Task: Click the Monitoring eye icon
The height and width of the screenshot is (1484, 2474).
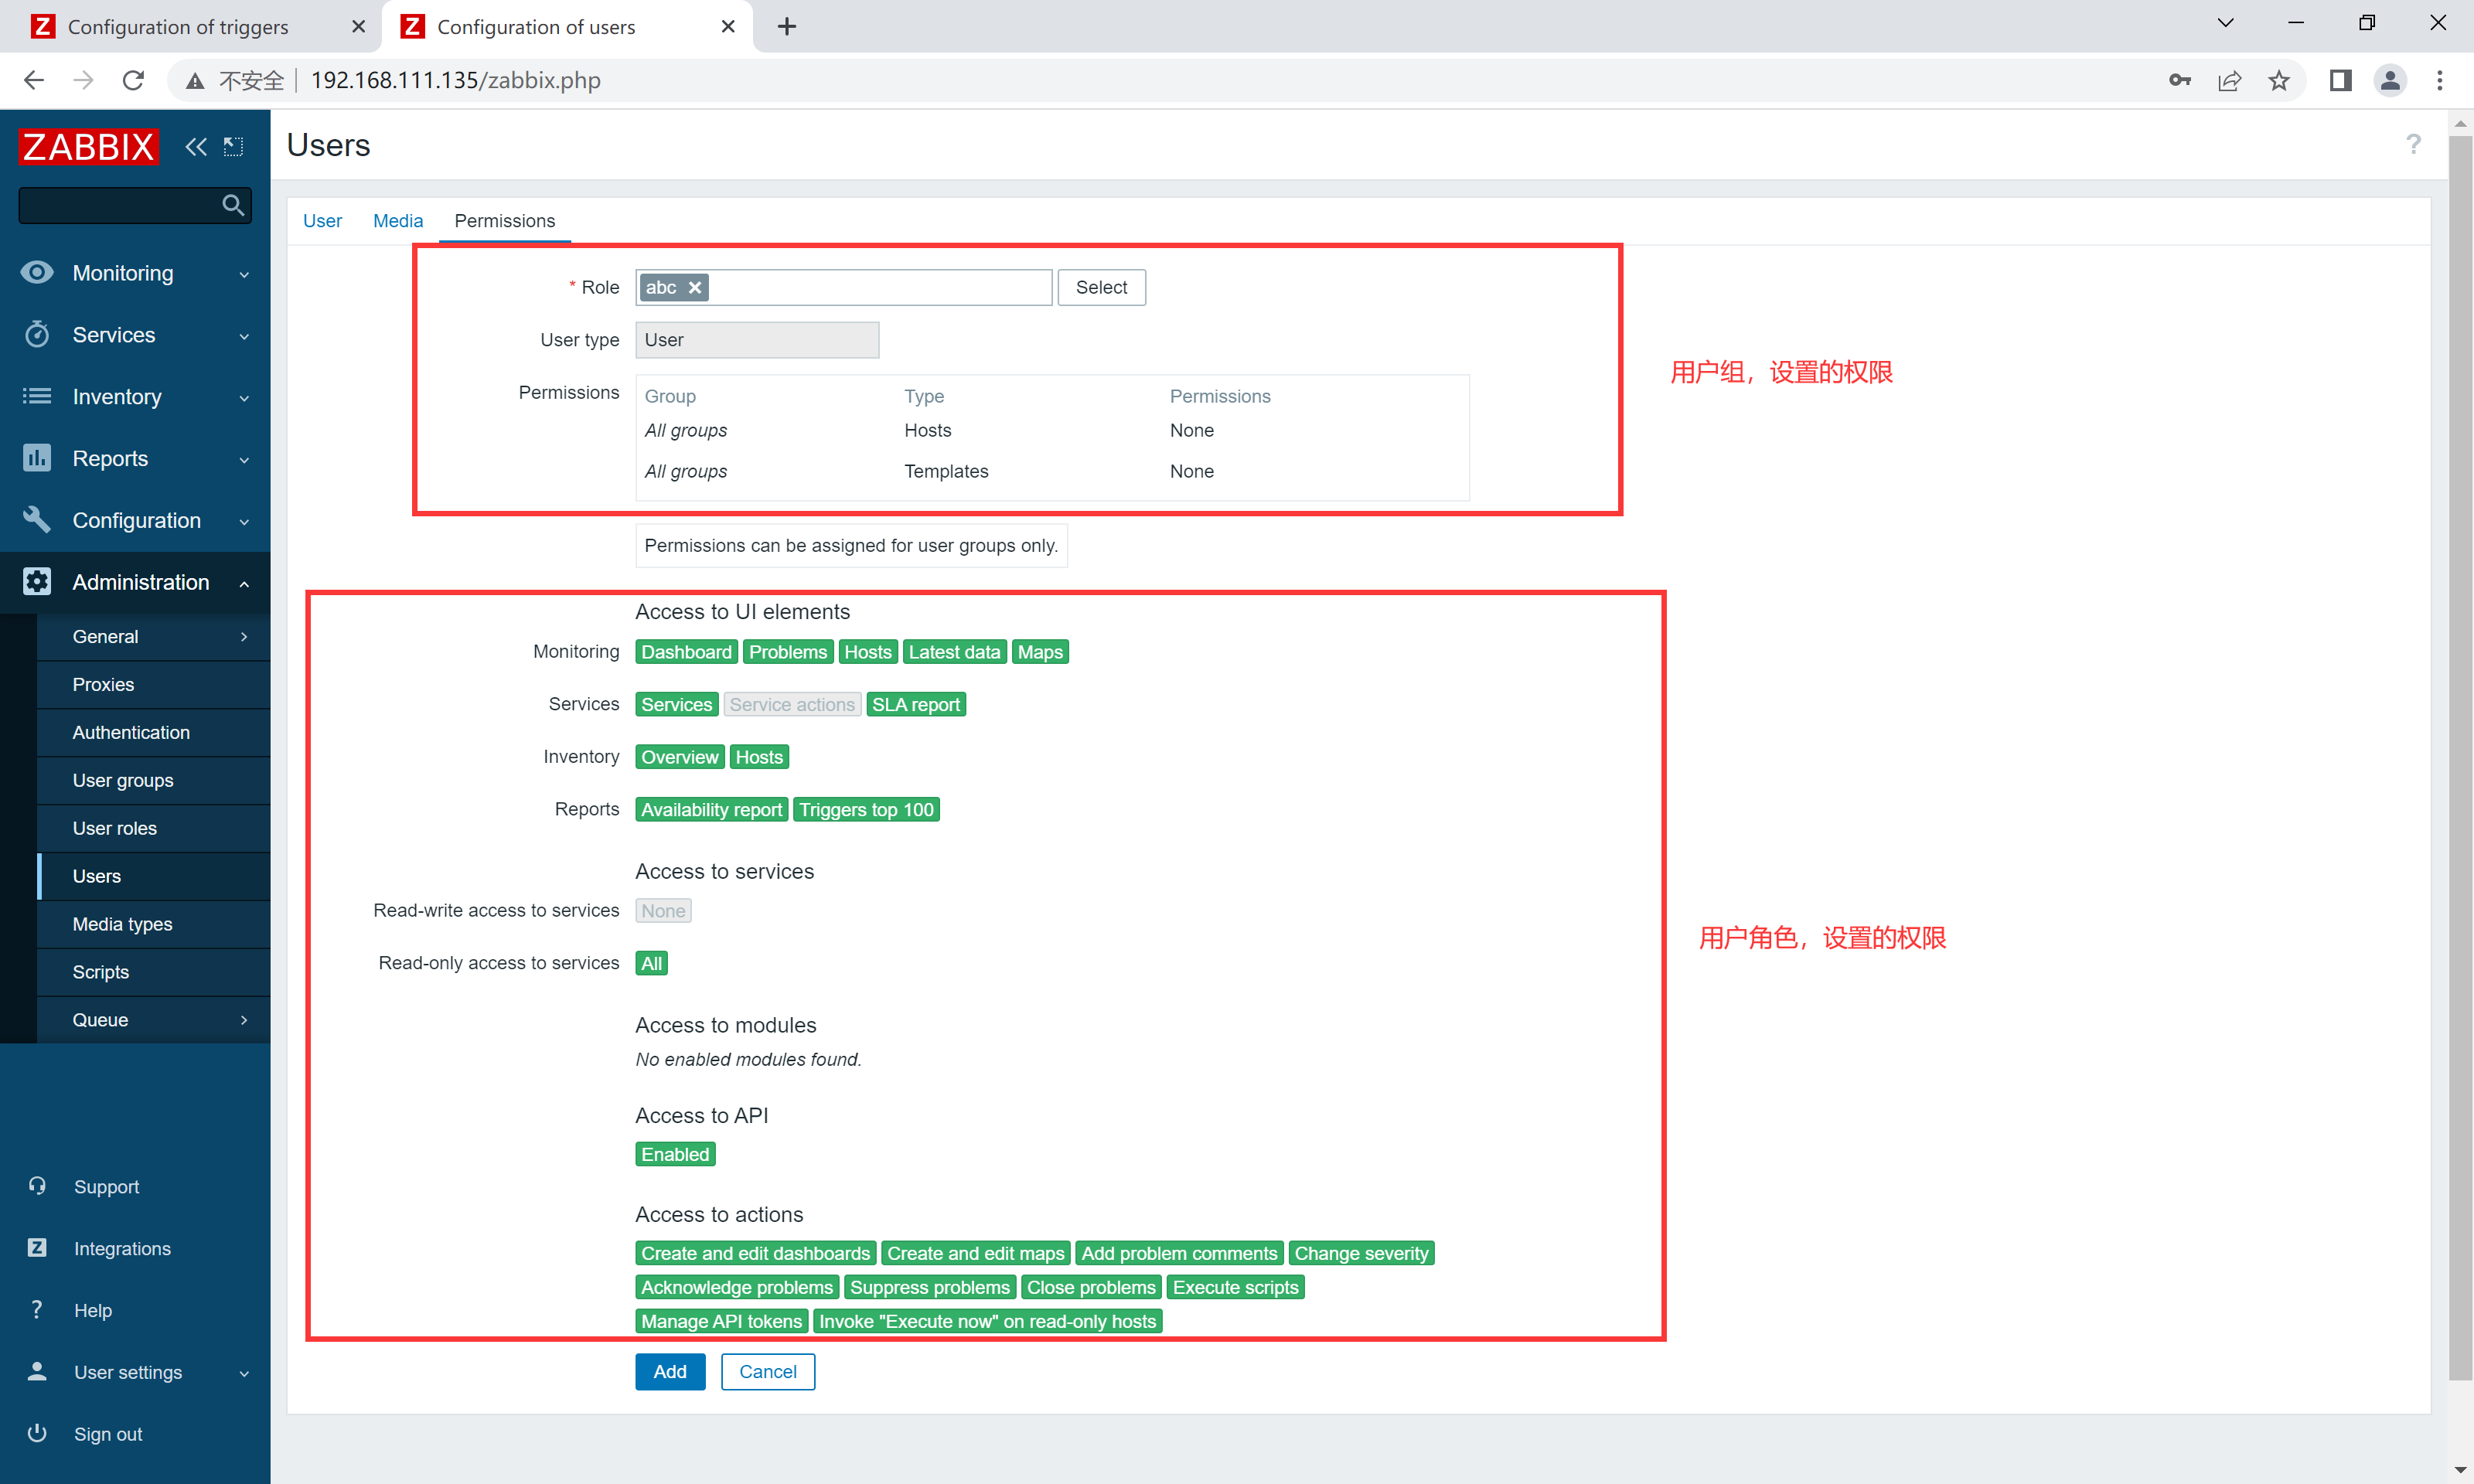Action: tap(37, 272)
